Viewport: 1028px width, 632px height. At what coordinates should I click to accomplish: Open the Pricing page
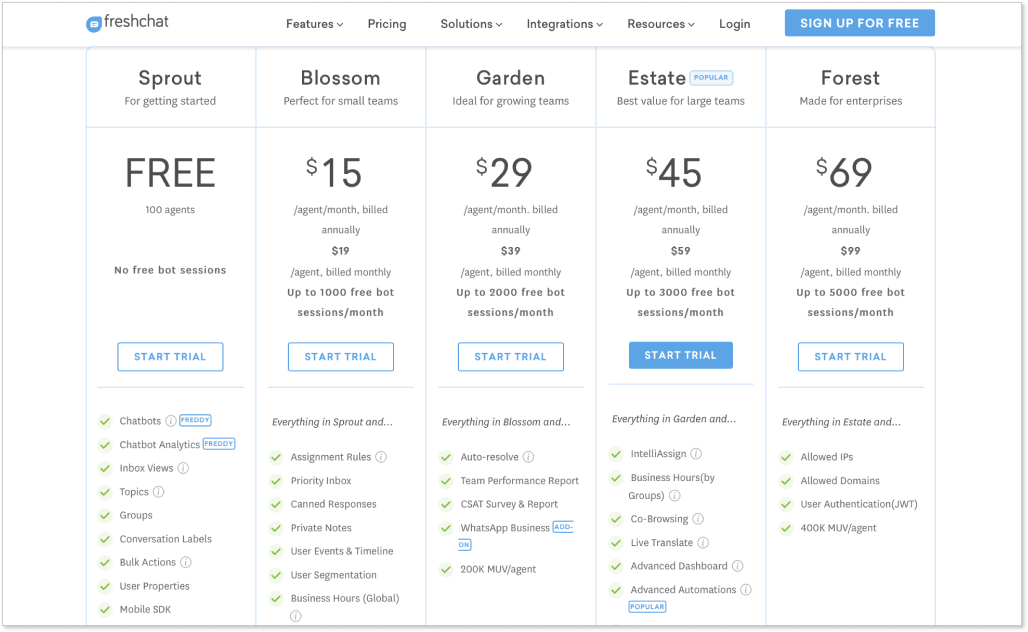tap(387, 24)
